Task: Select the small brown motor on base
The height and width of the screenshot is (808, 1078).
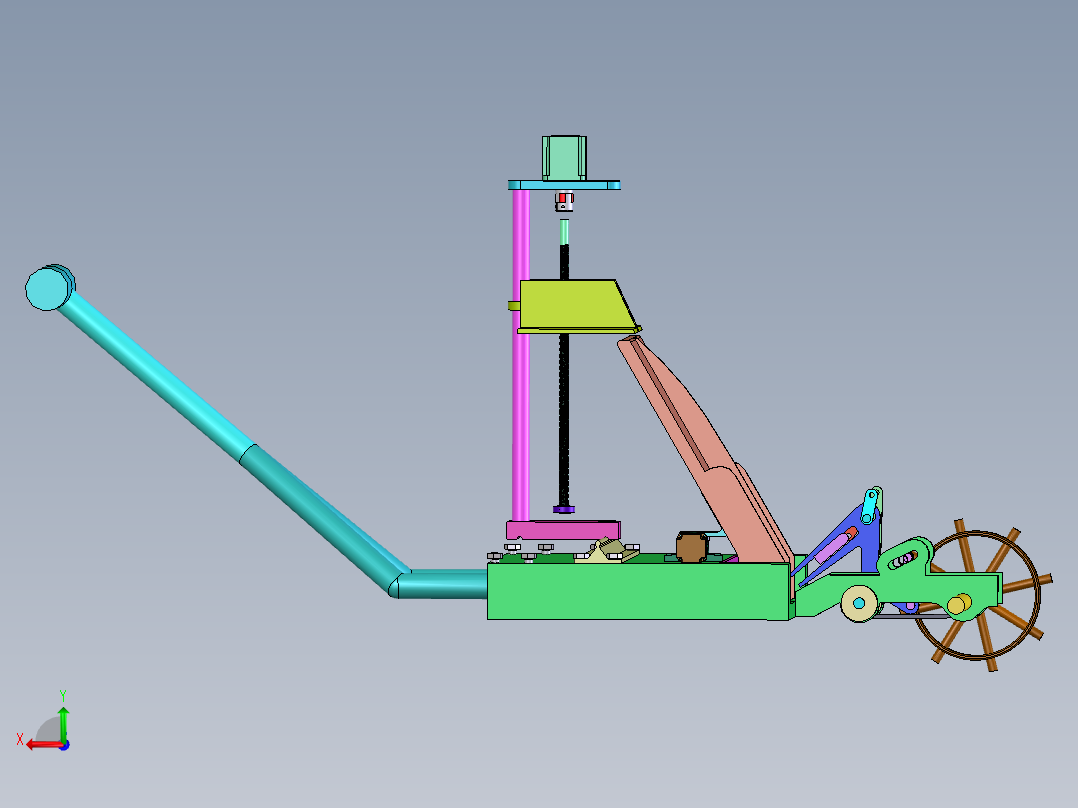Action: tap(692, 547)
